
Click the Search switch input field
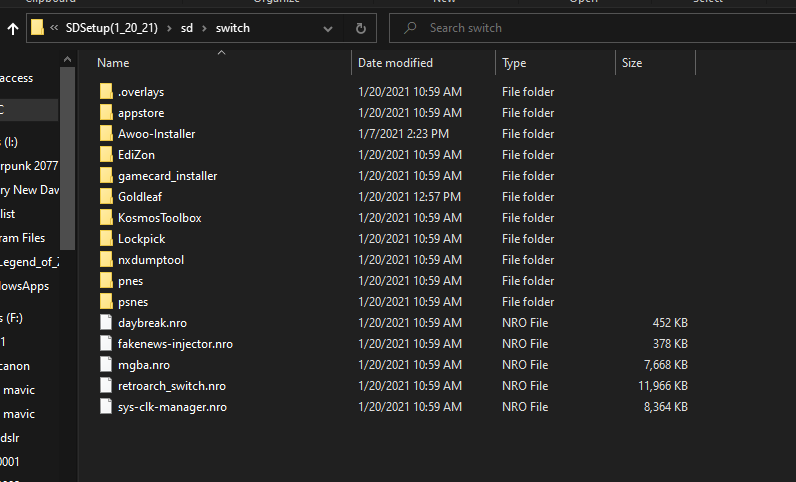tap(592, 28)
